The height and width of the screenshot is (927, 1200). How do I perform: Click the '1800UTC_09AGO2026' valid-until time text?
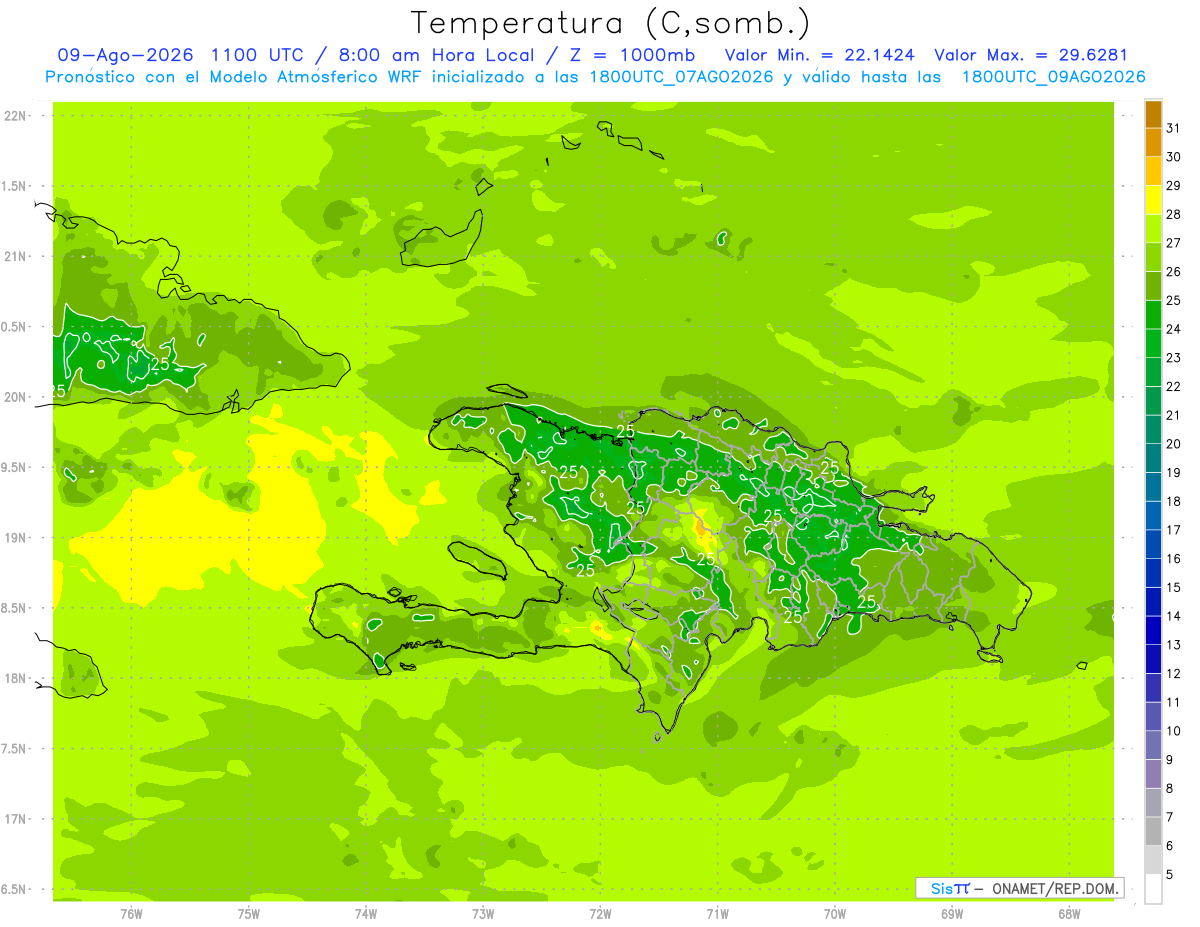coord(1053,77)
